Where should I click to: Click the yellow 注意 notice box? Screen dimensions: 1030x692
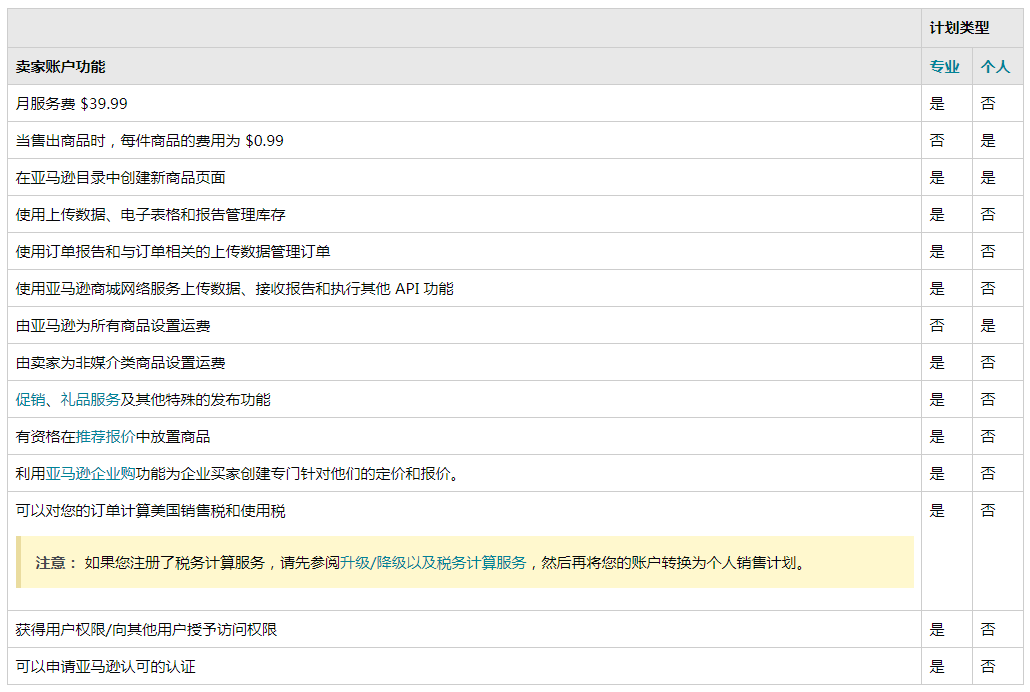tap(465, 562)
